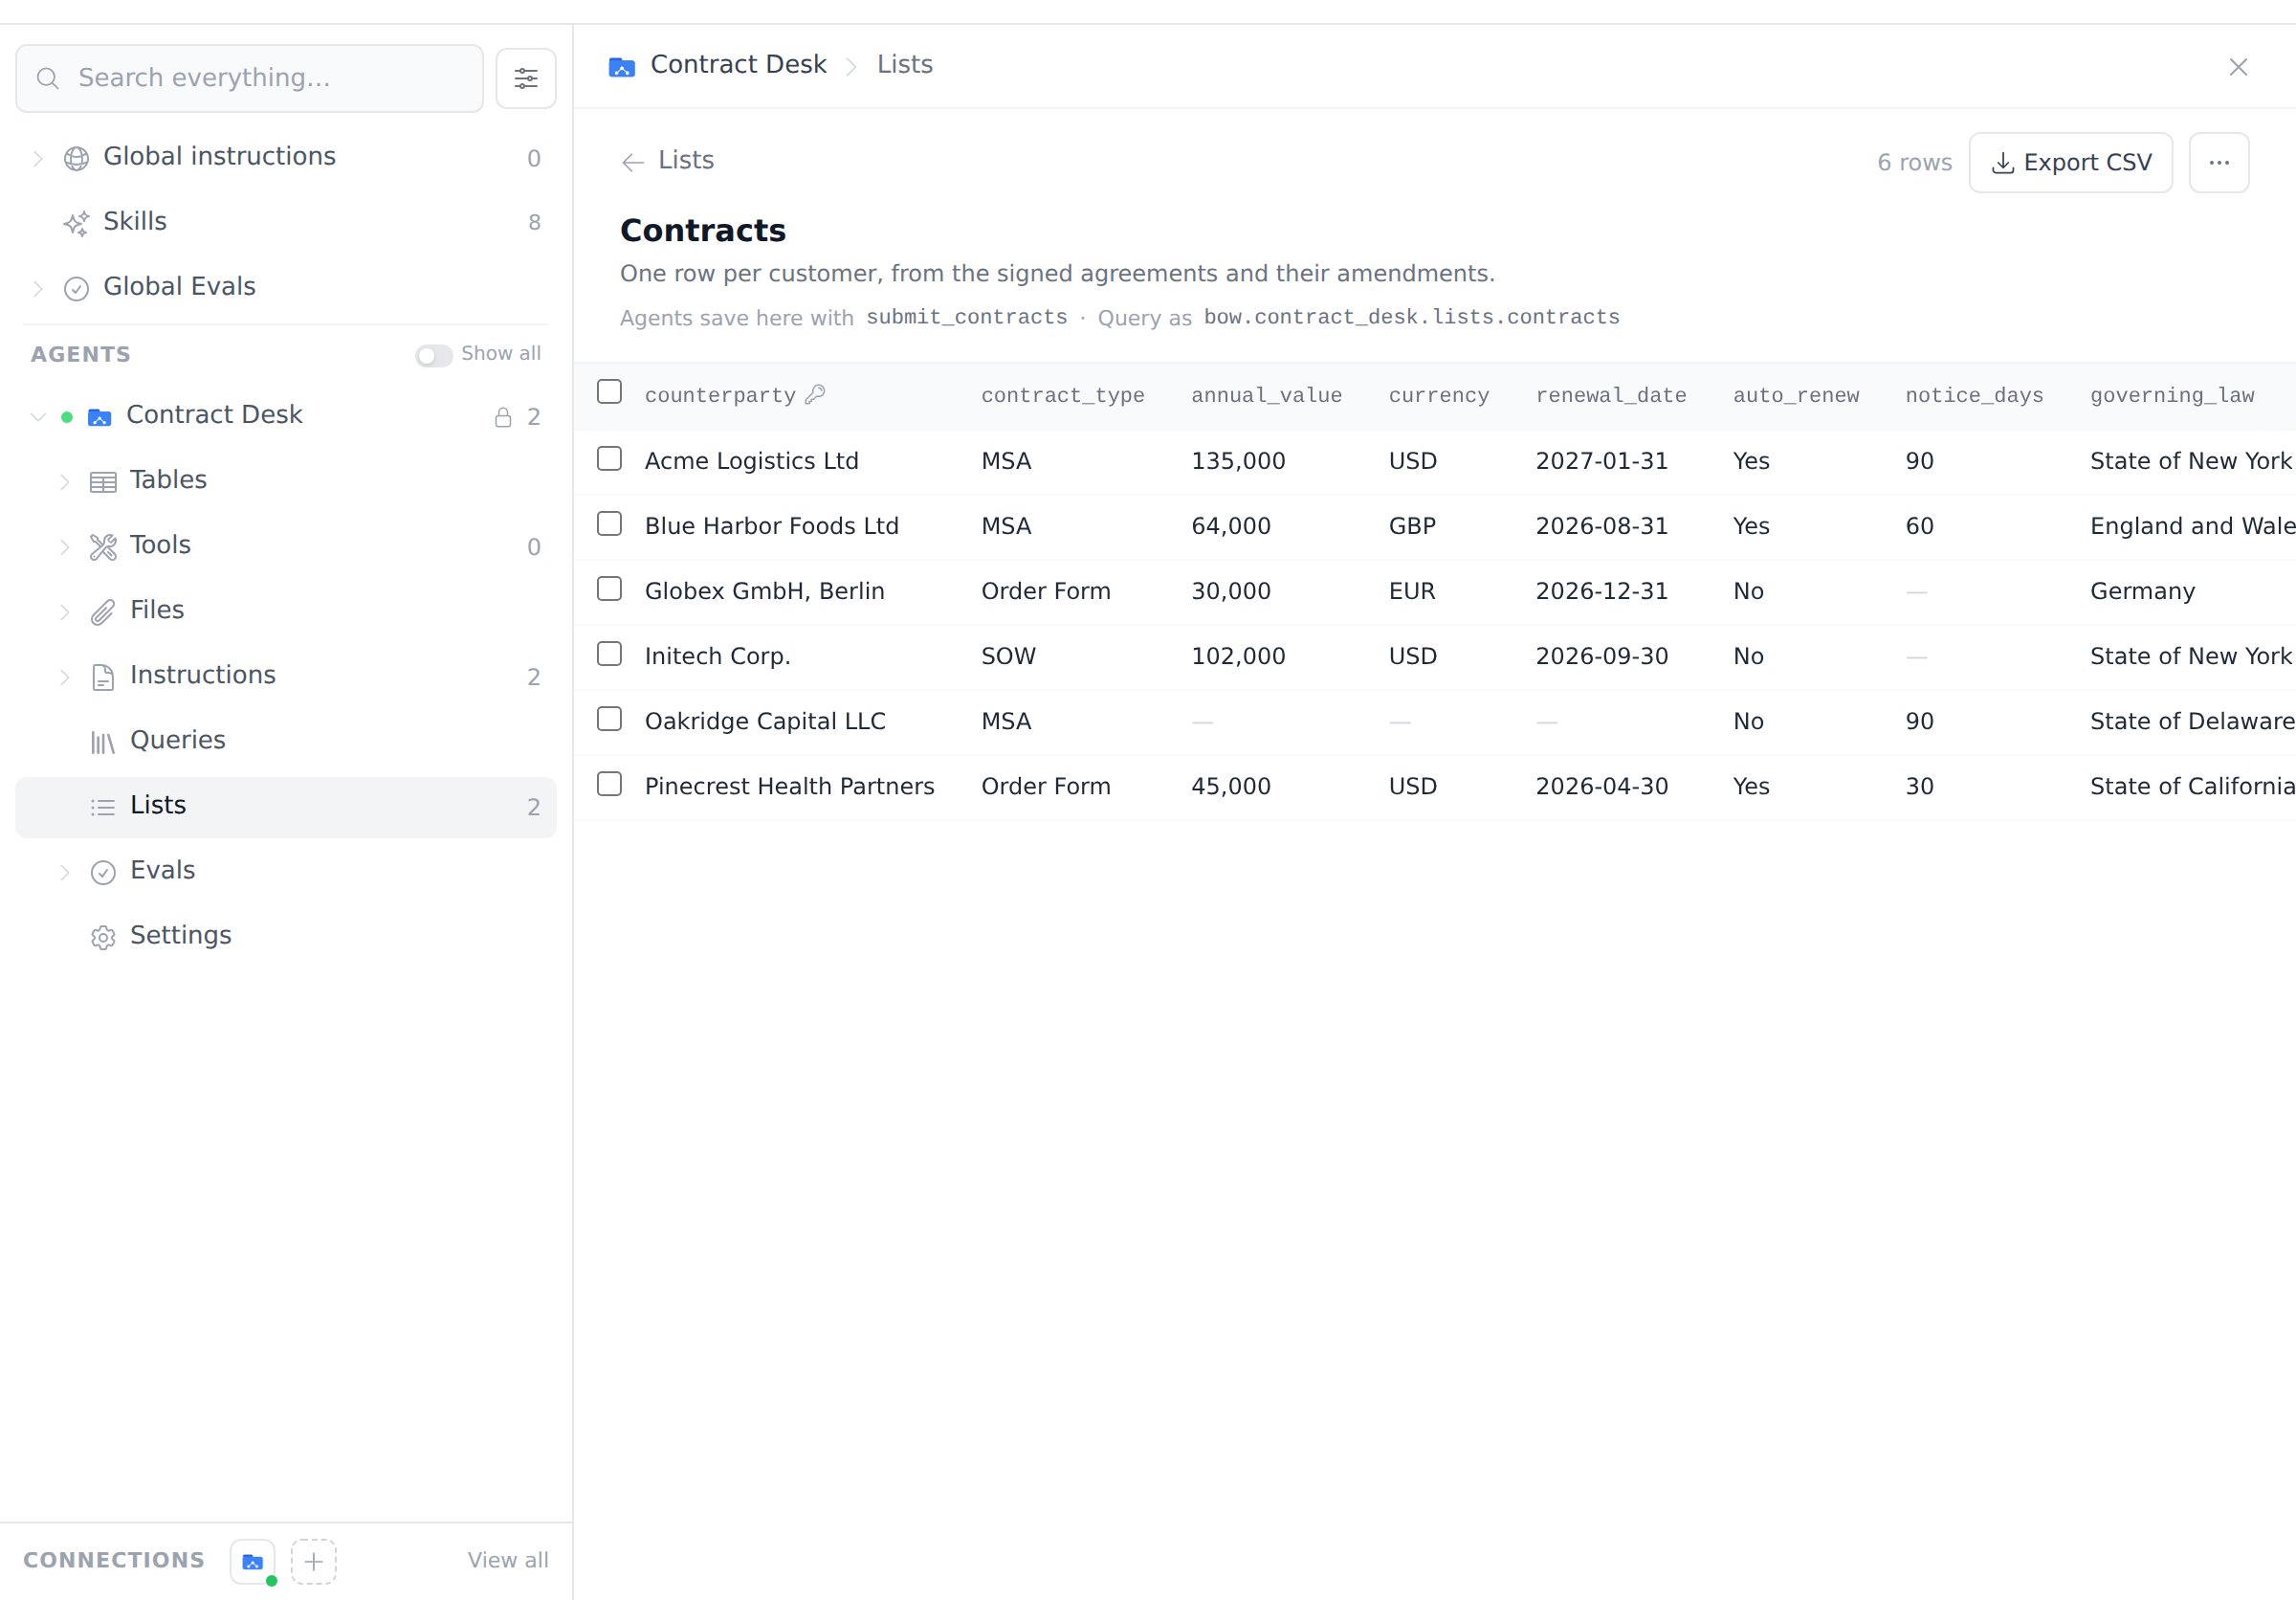Screen dimensions: 2296x1600
Task: Click the Instructions document icon
Action: [103, 676]
